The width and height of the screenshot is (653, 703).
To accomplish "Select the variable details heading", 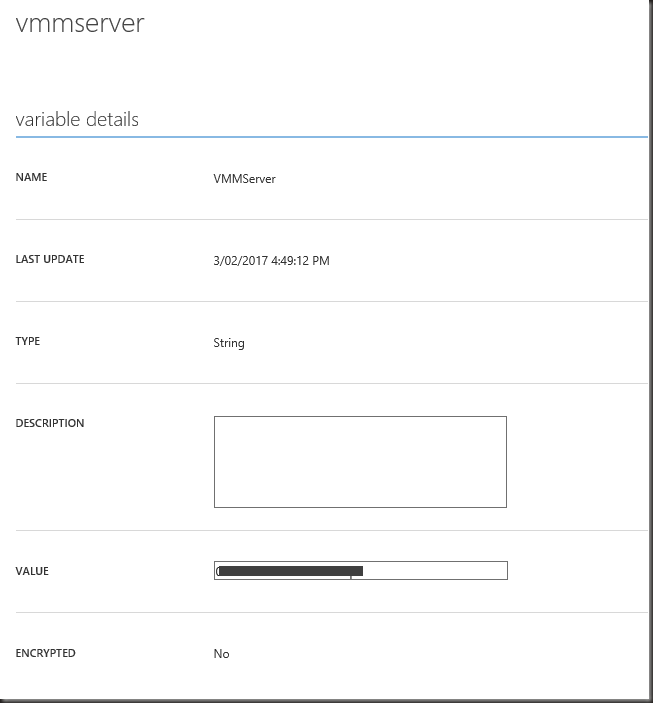I will pos(77,119).
